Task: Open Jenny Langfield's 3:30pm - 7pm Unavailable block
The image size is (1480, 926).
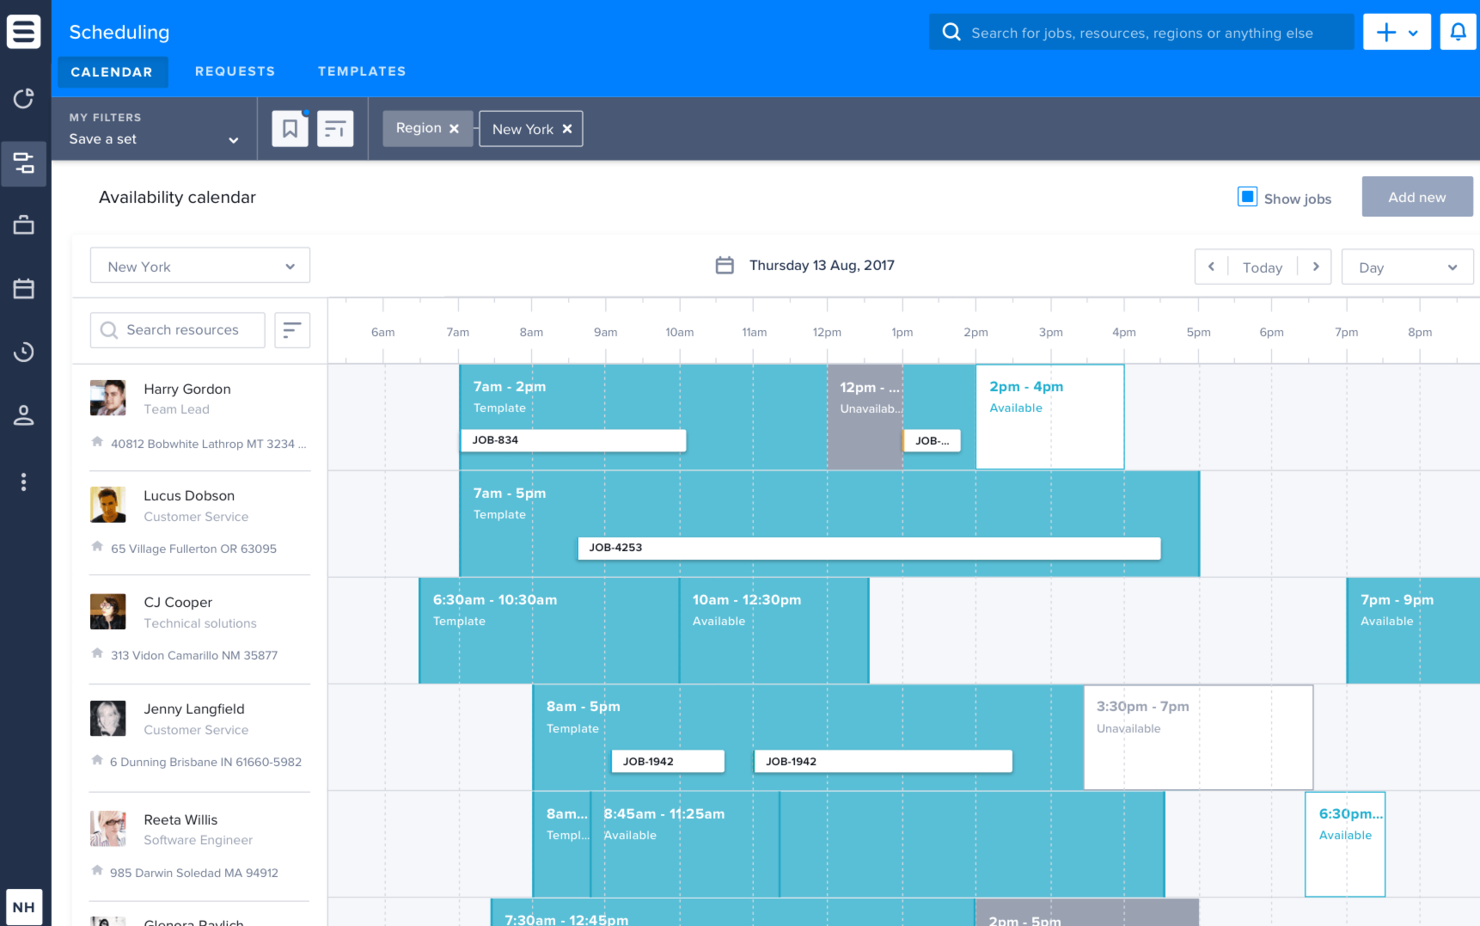Action: pos(1198,737)
